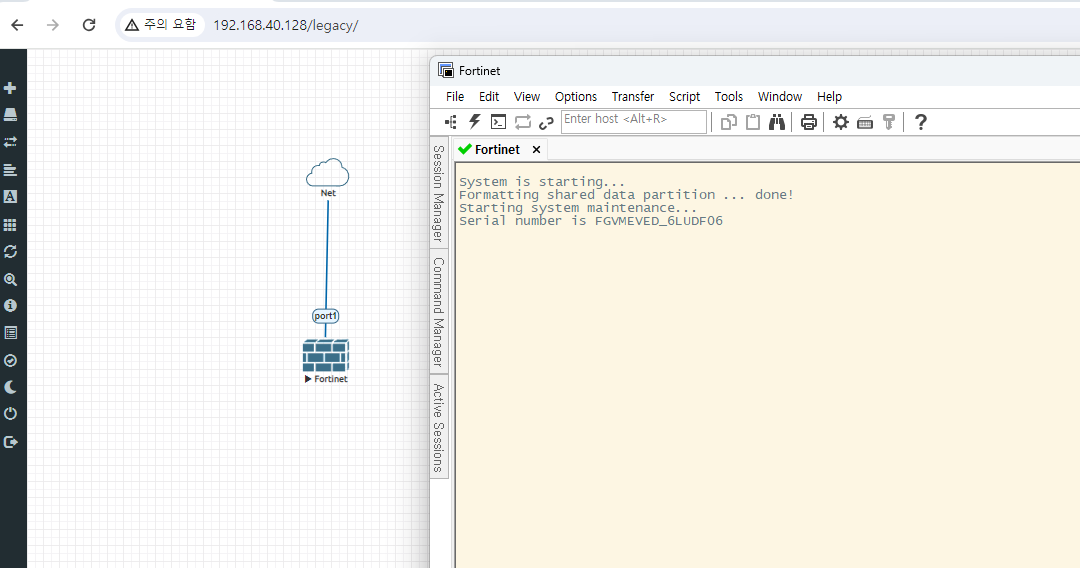Click the text 'Starting system maintenance...'
This screenshot has width=1080, height=568.
point(578,208)
